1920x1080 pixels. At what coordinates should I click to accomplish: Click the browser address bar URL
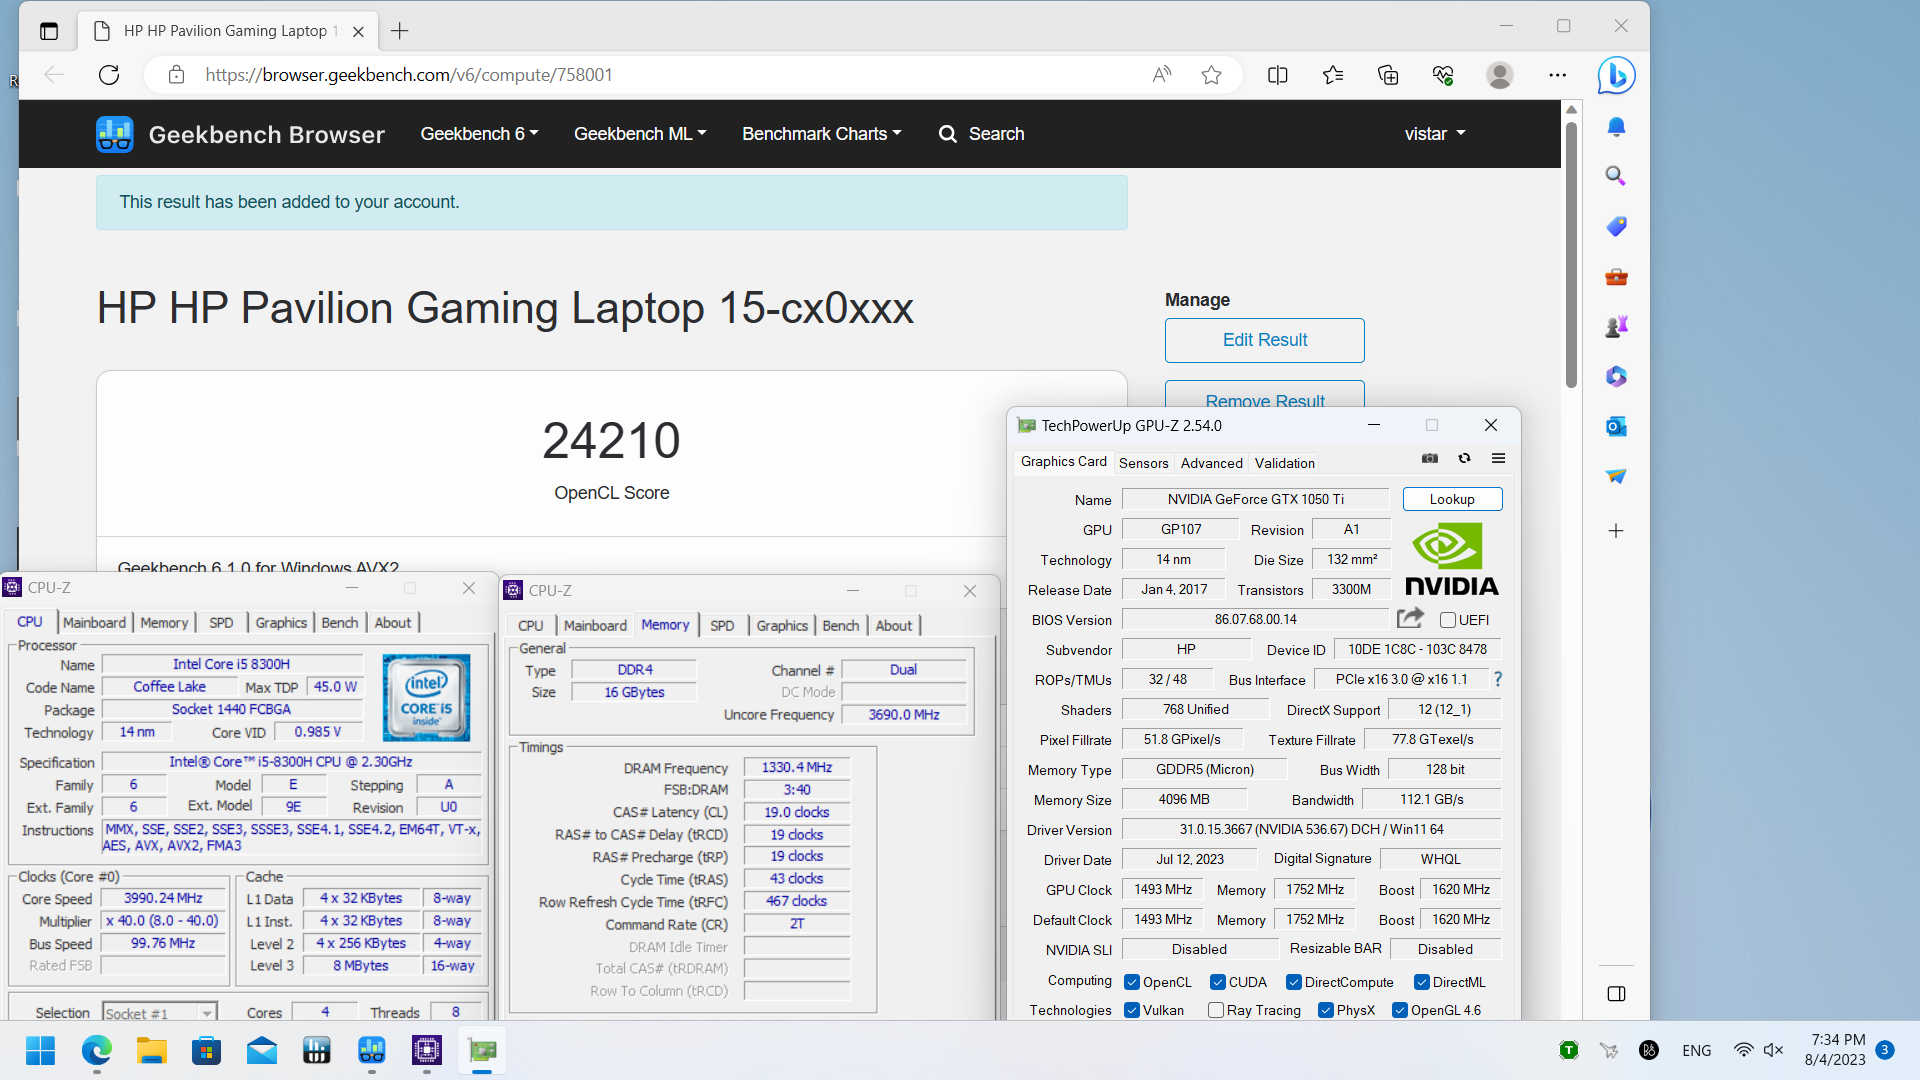(x=408, y=75)
